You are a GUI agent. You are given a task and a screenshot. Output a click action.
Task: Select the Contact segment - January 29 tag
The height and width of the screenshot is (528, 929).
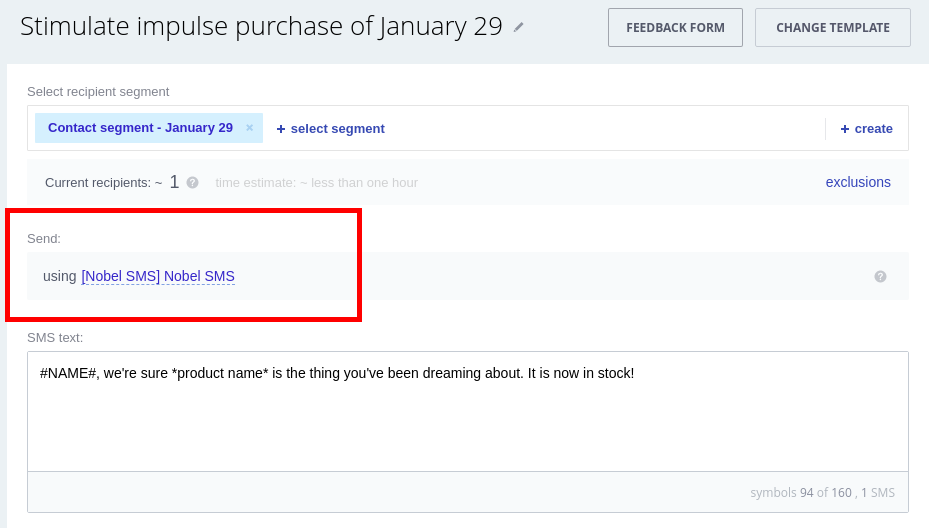click(140, 128)
